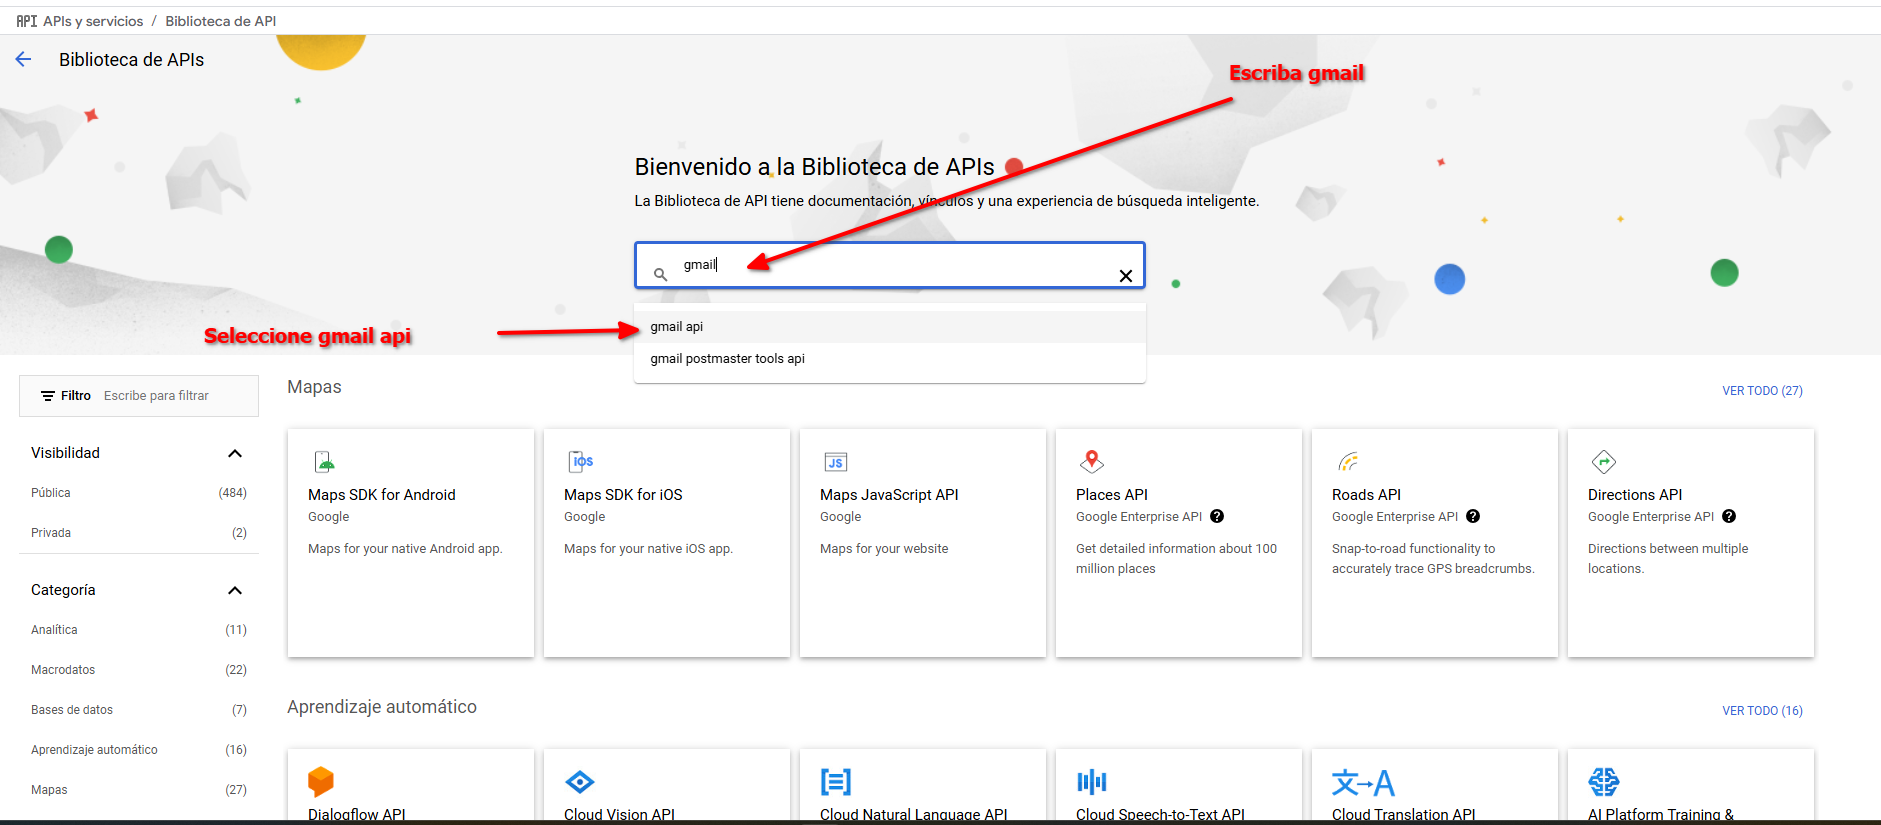1881x825 pixels.
Task: Choose 'gmail postmaster tools api' suggestion
Action: point(727,359)
